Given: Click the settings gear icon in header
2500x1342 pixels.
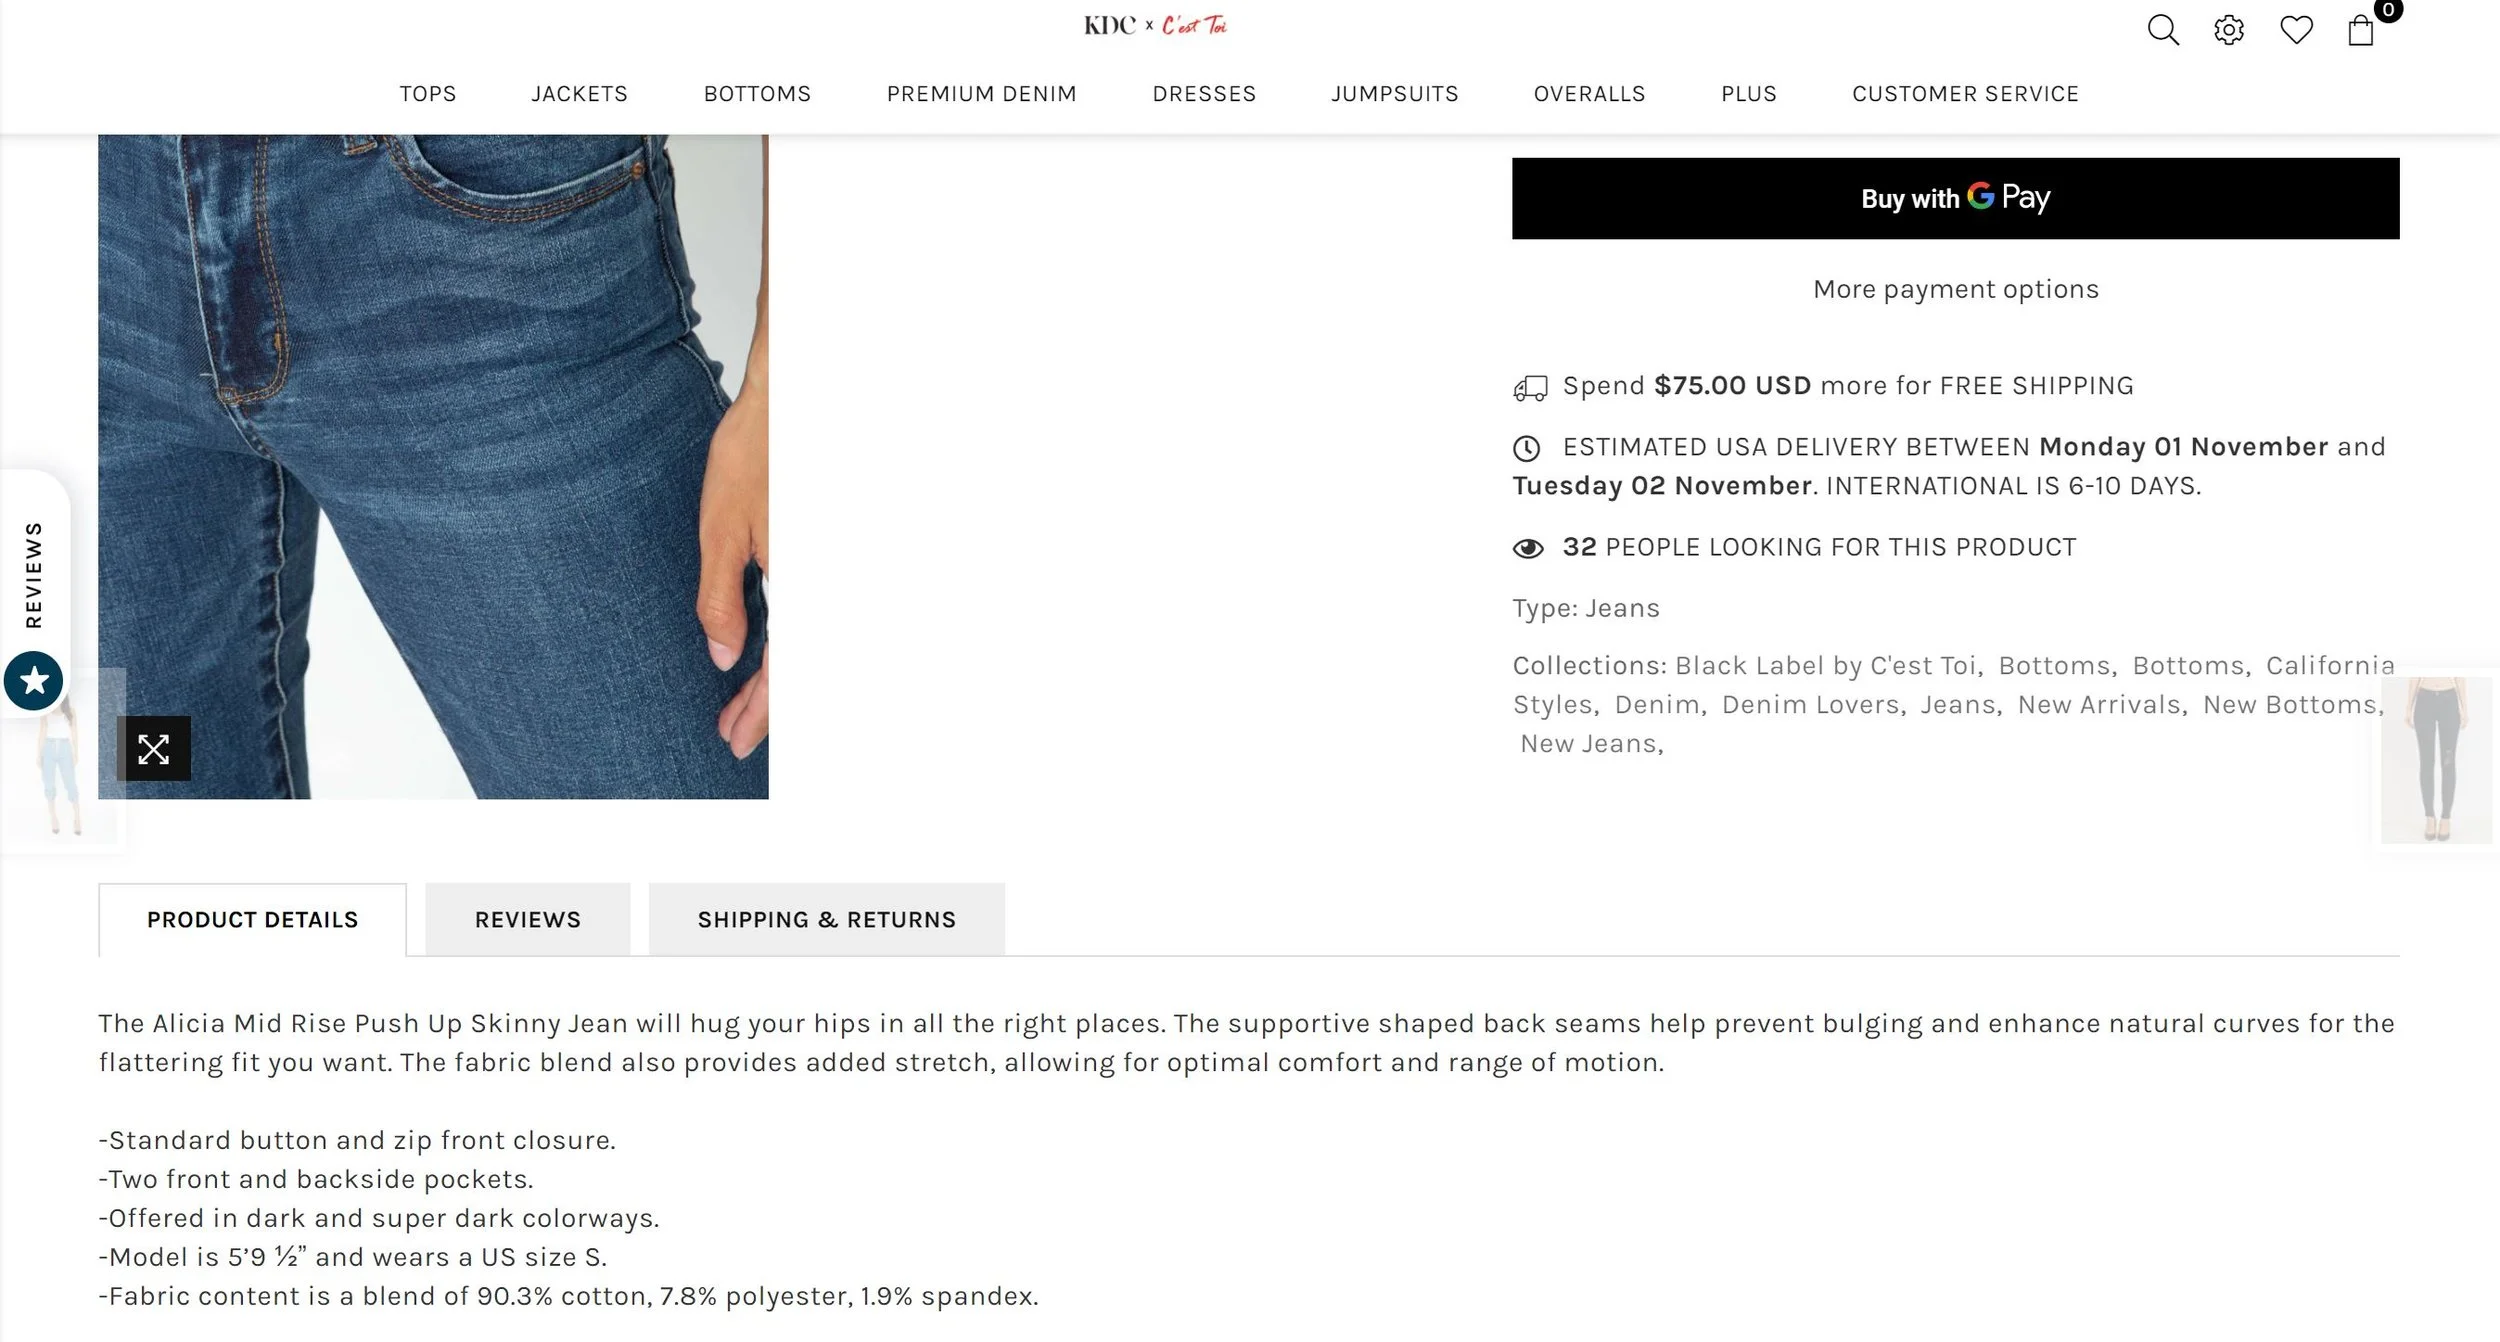Looking at the screenshot, I should click(2229, 30).
